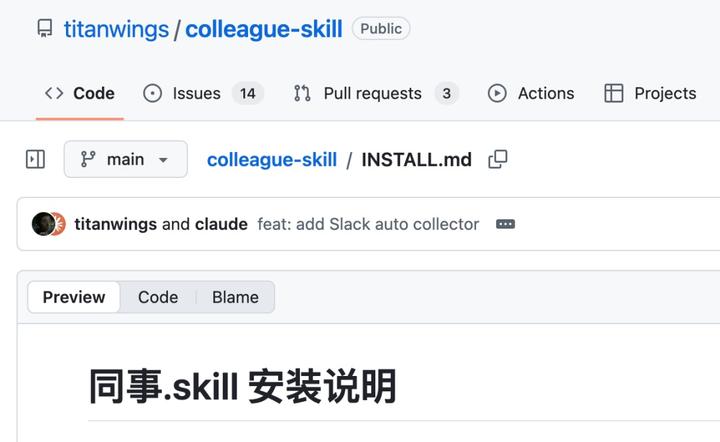Click the Pull requests branch icon

pyautogui.click(x=302, y=93)
